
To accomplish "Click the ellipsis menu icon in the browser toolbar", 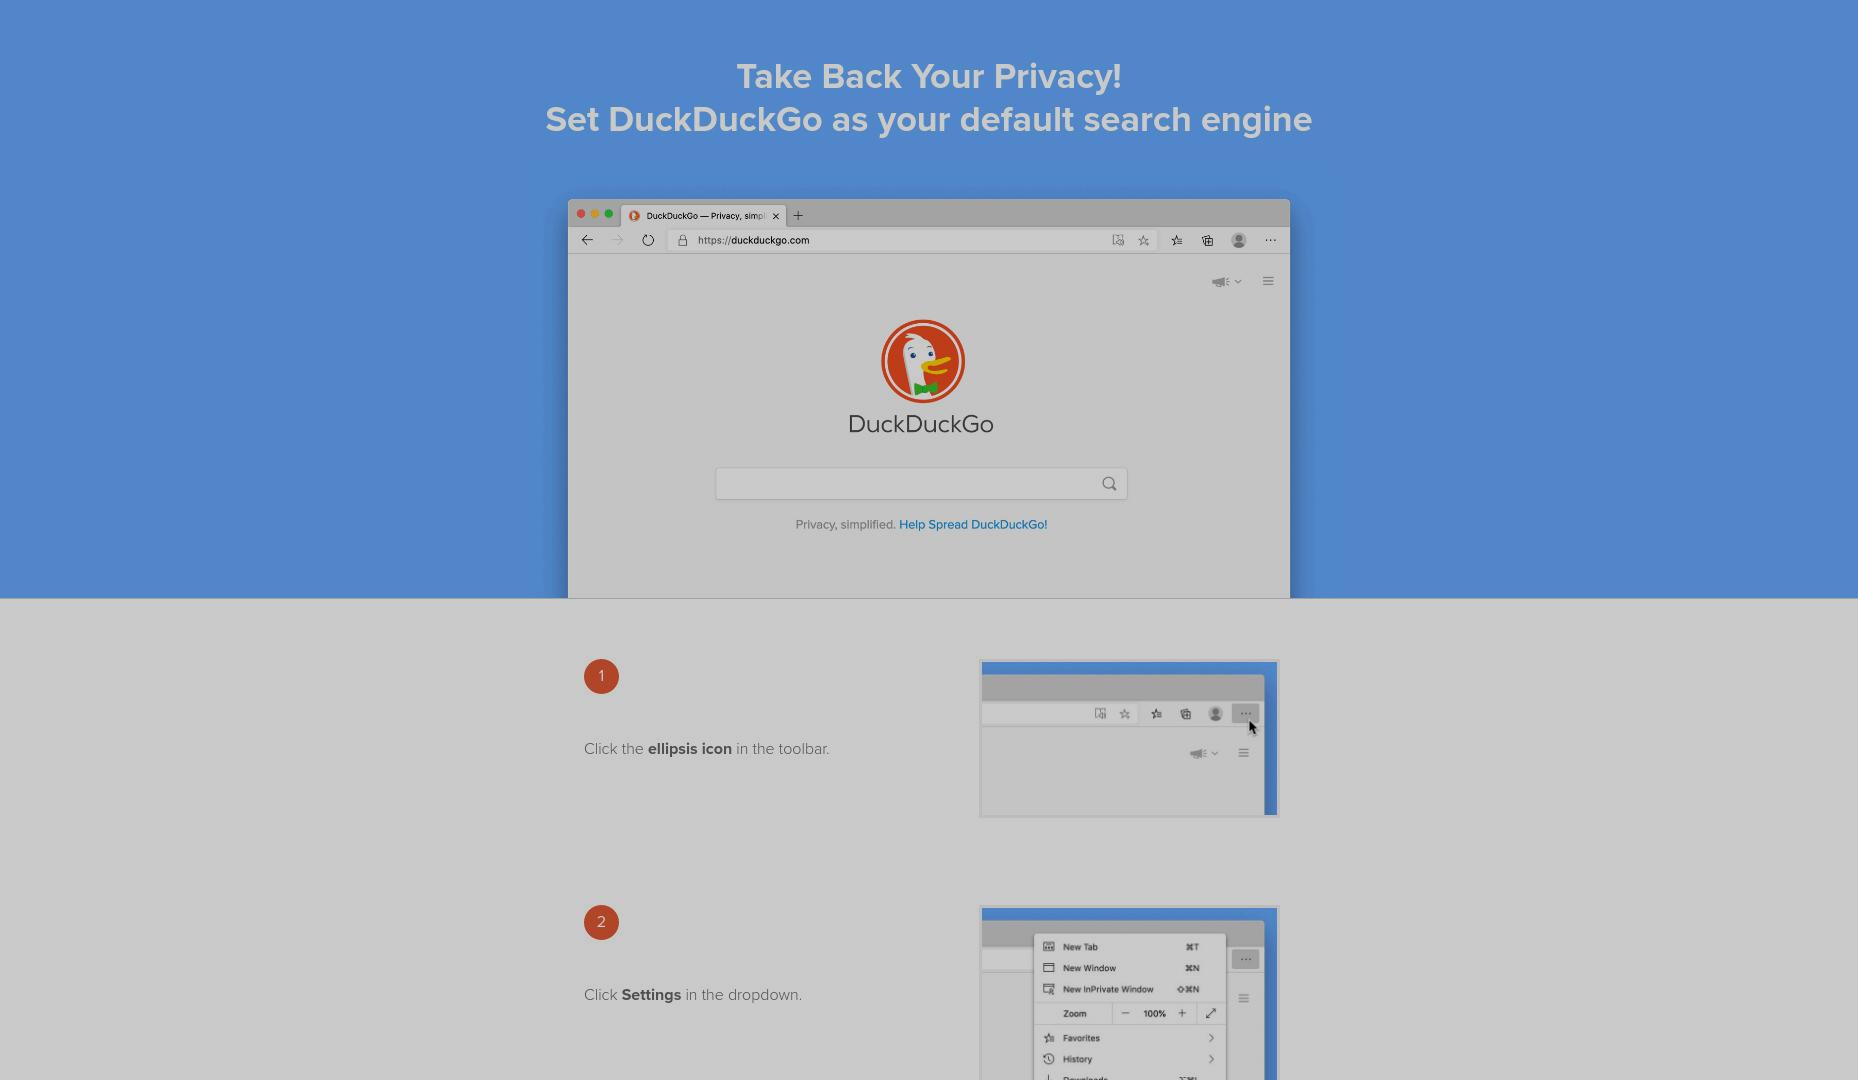I will (1271, 240).
